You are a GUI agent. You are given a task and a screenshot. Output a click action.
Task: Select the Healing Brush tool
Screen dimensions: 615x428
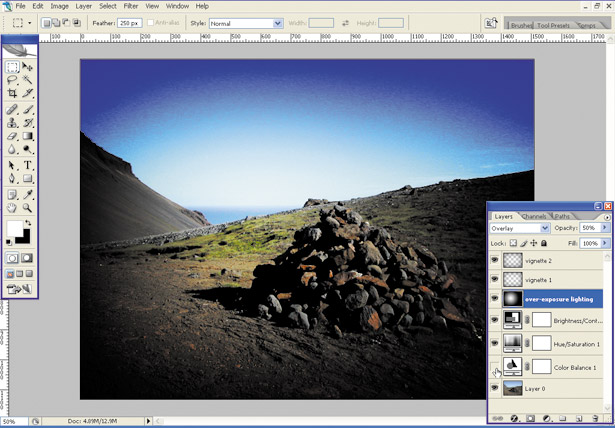click(x=12, y=109)
